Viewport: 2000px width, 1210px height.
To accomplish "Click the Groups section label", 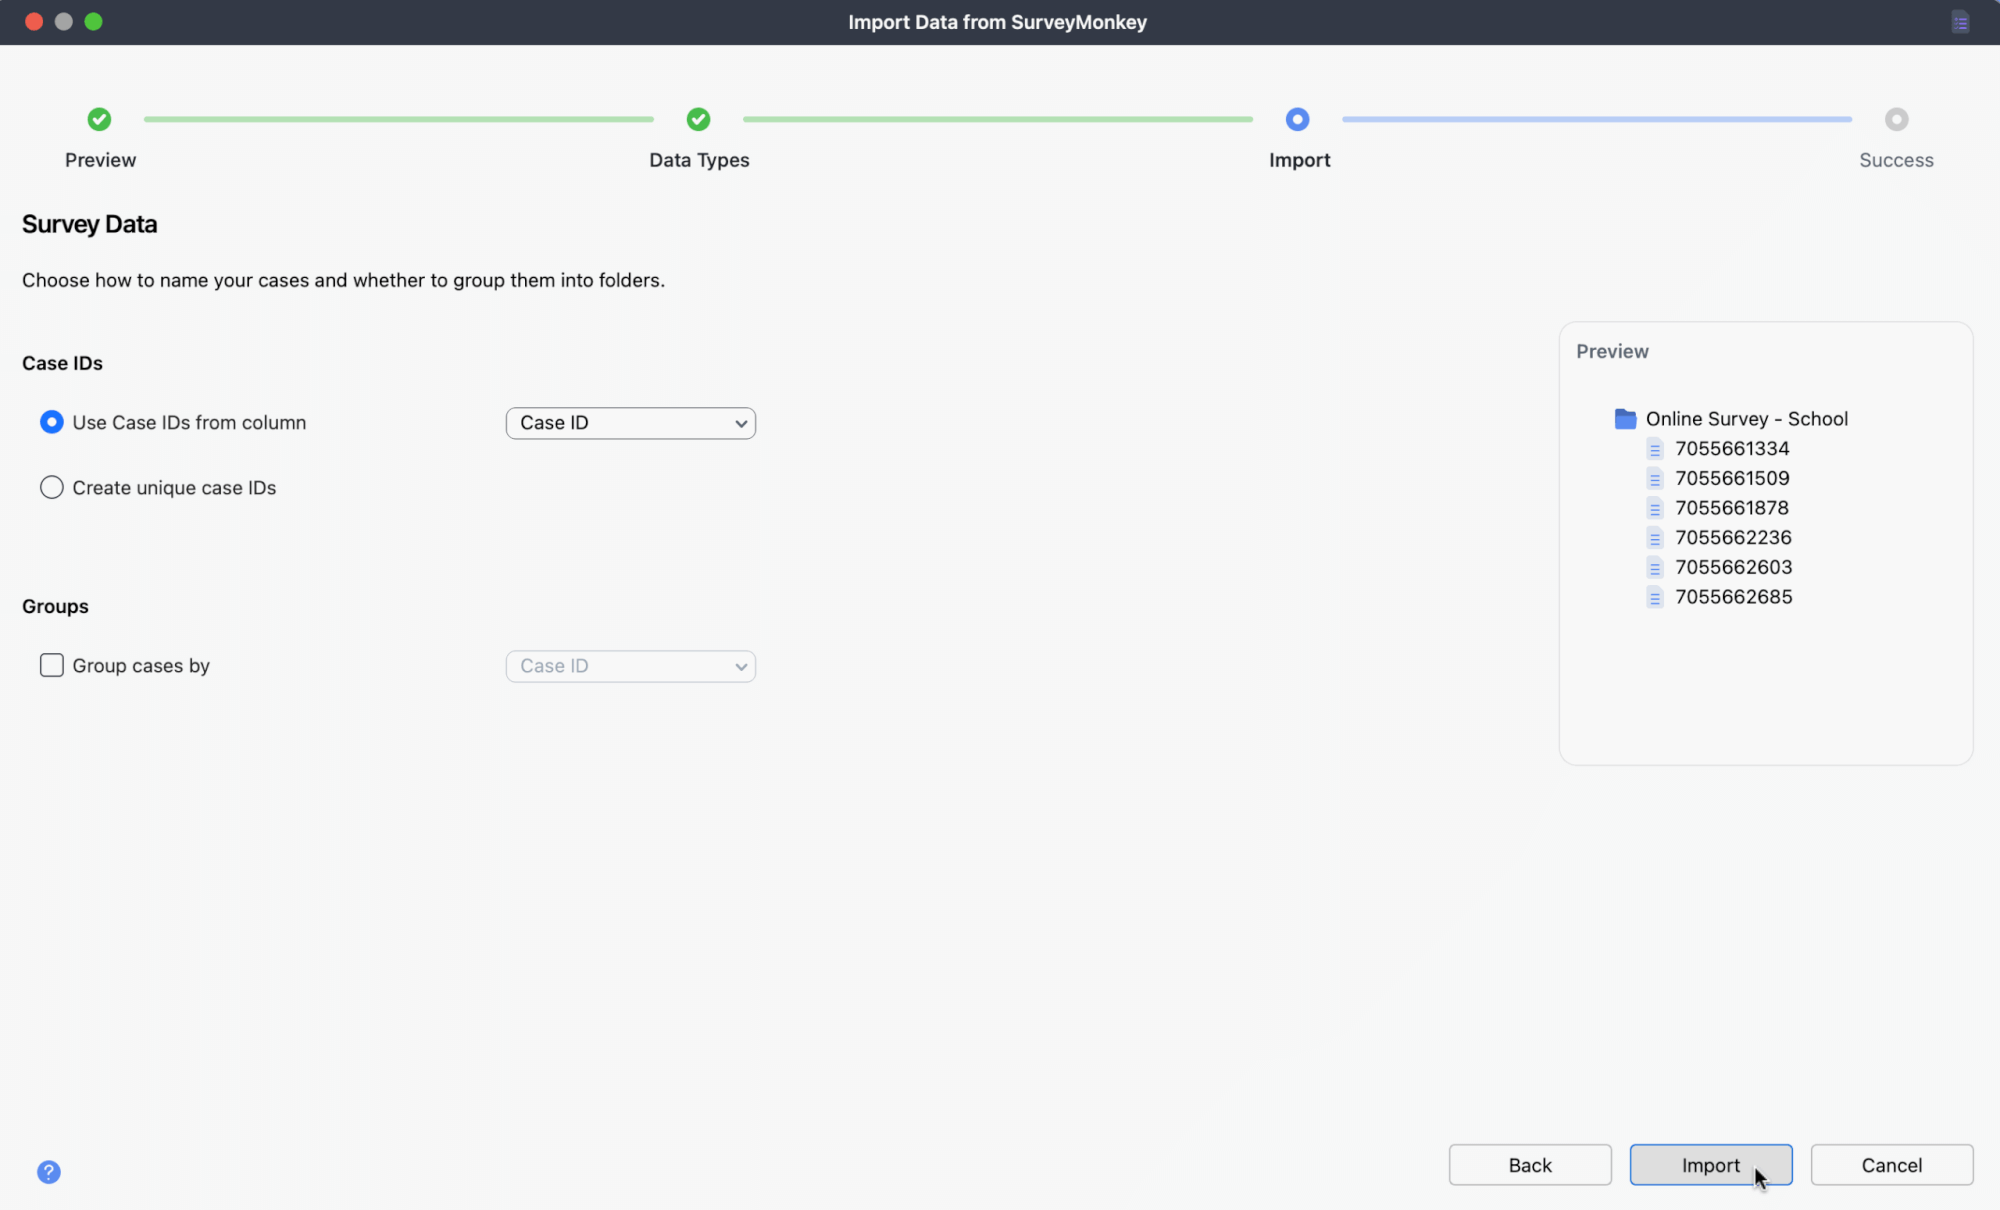I will (x=55, y=606).
